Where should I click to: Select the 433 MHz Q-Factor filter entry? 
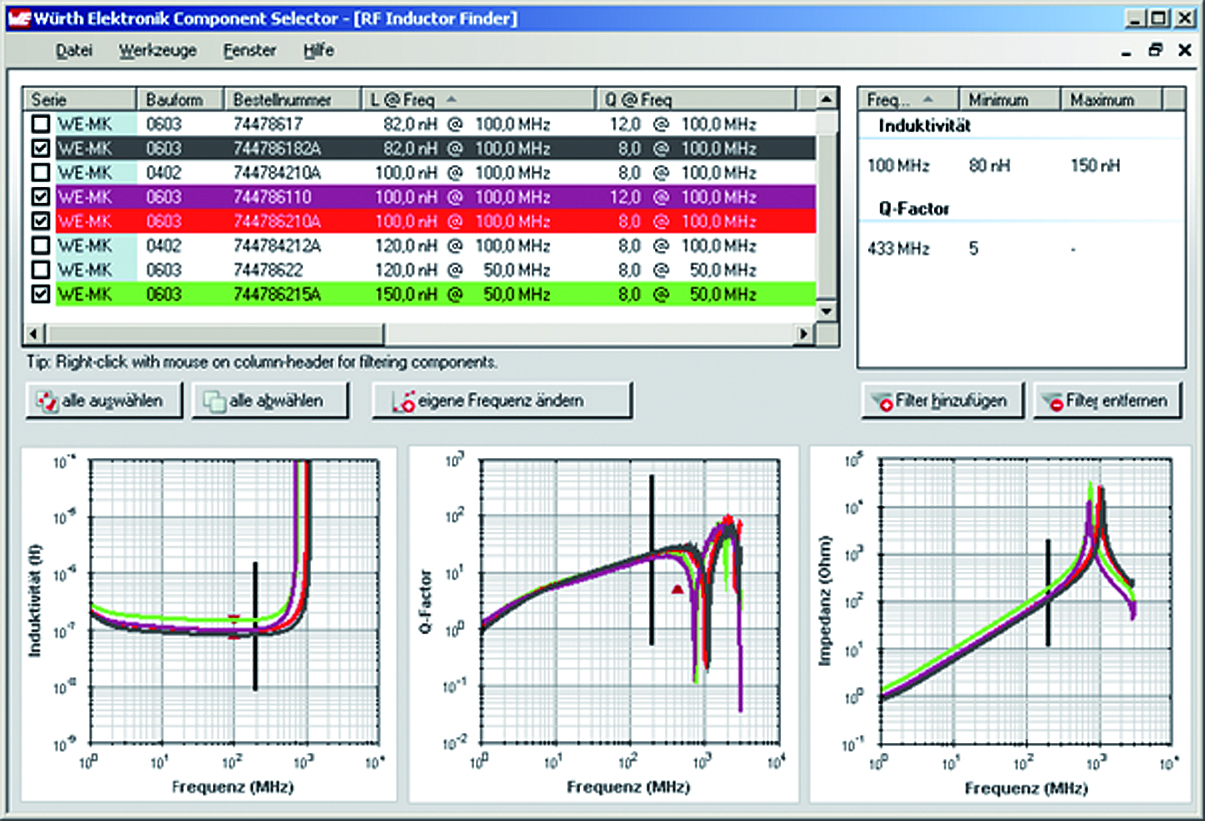898,248
